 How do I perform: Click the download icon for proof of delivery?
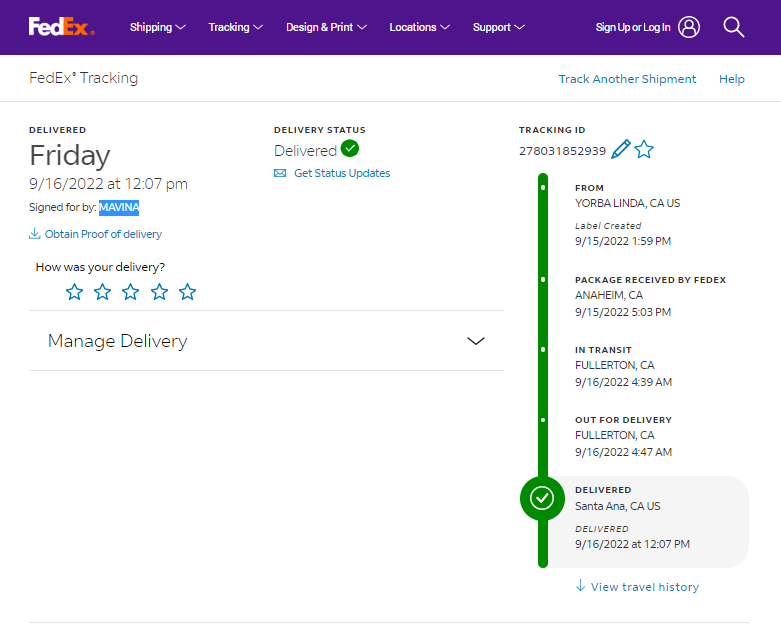tap(34, 234)
